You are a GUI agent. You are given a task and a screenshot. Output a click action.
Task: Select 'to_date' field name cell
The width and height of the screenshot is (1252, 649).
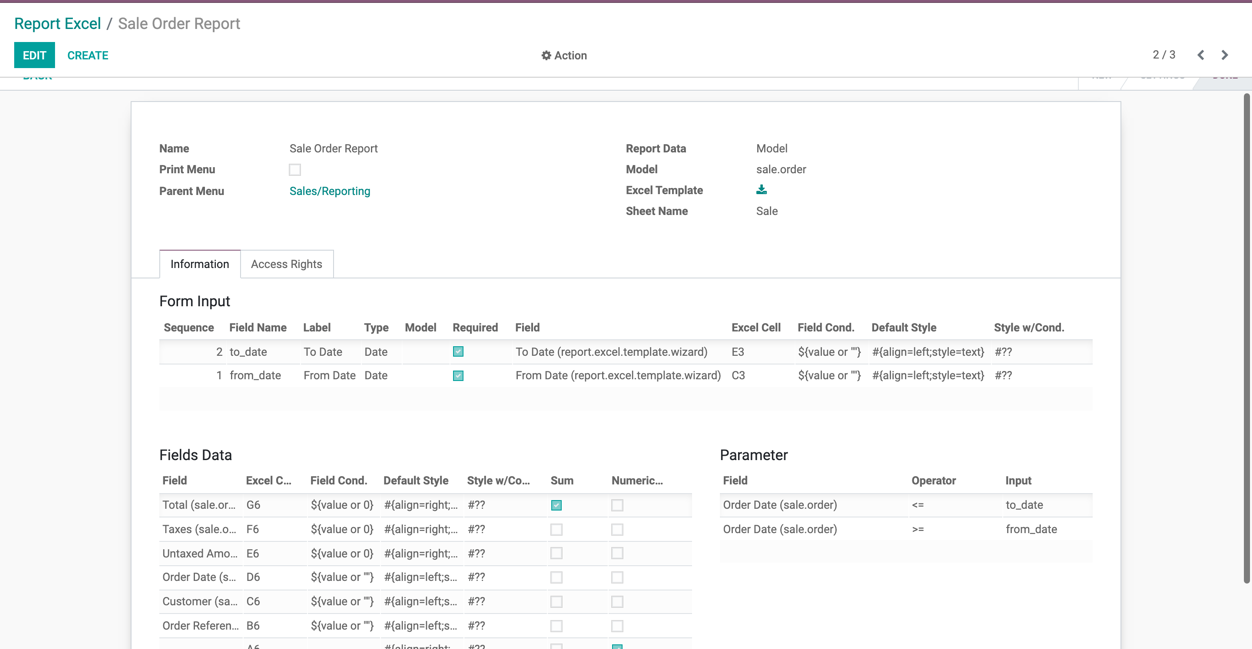point(248,352)
